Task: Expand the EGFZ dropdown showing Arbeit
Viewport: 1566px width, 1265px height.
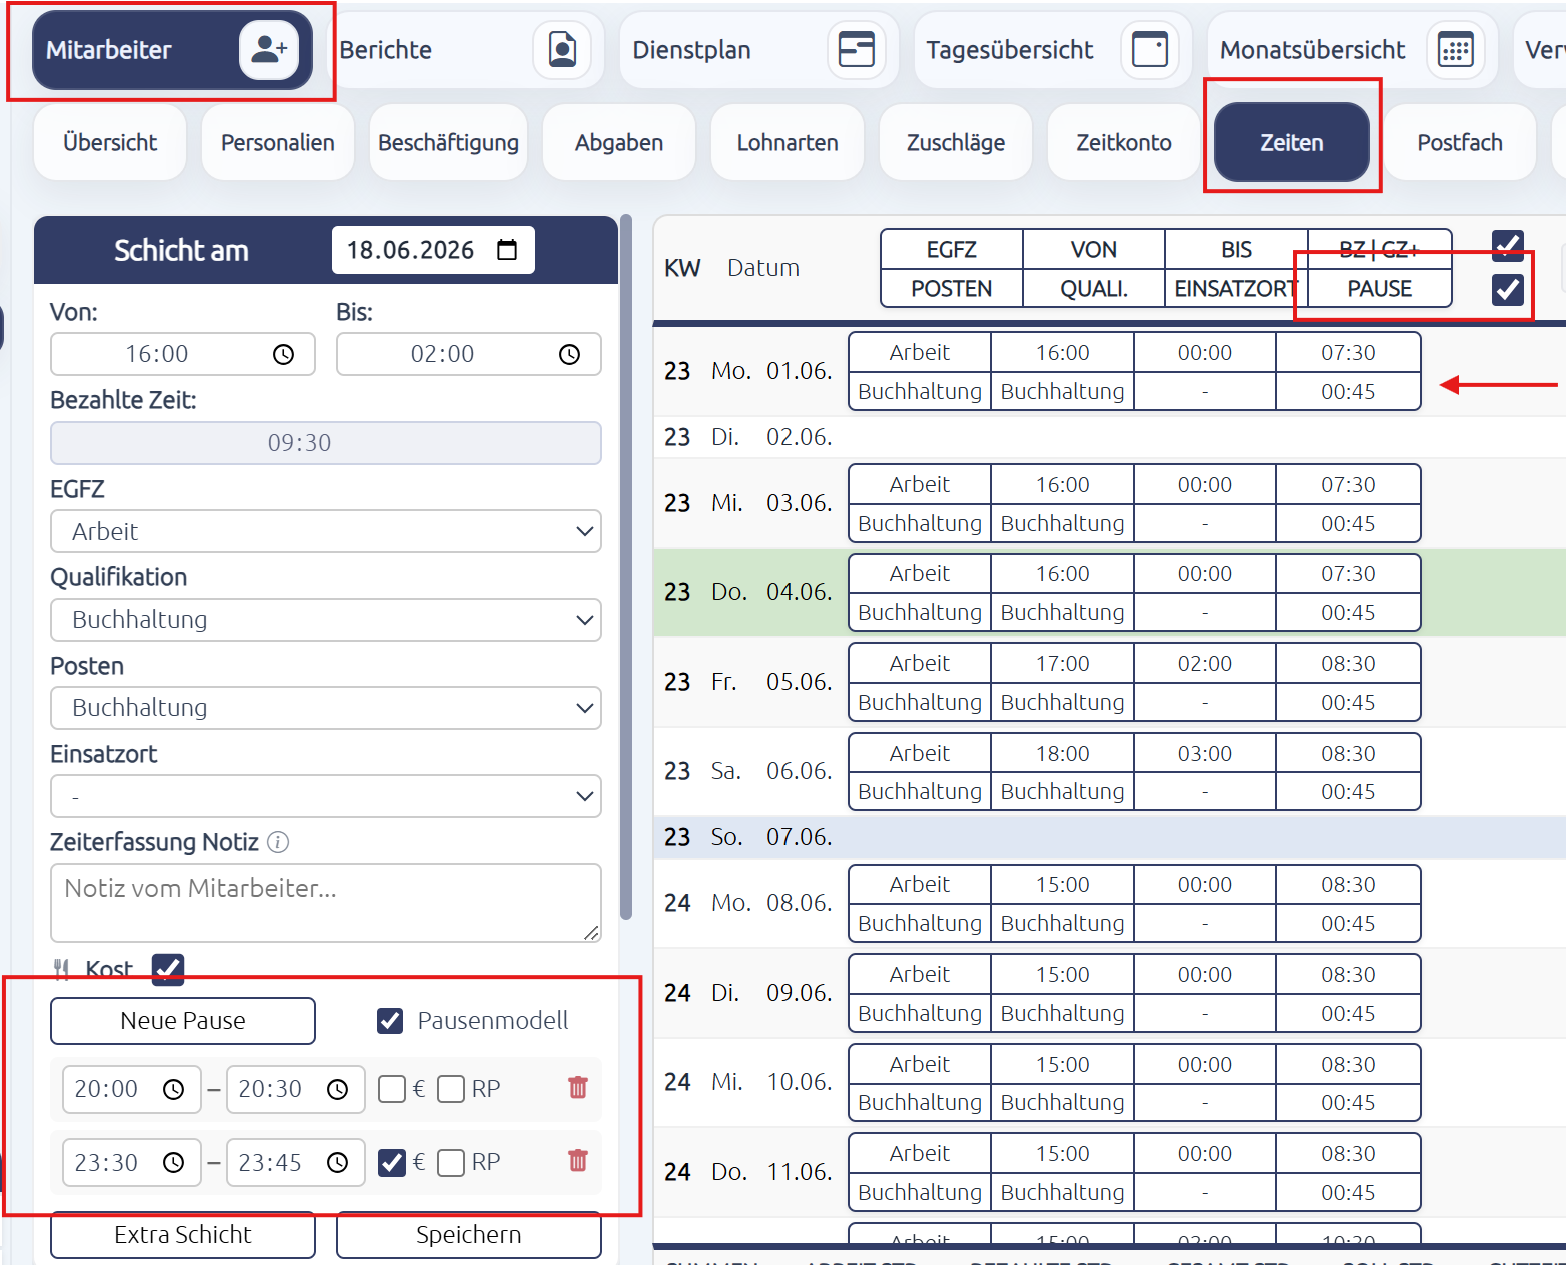Action: 326,531
